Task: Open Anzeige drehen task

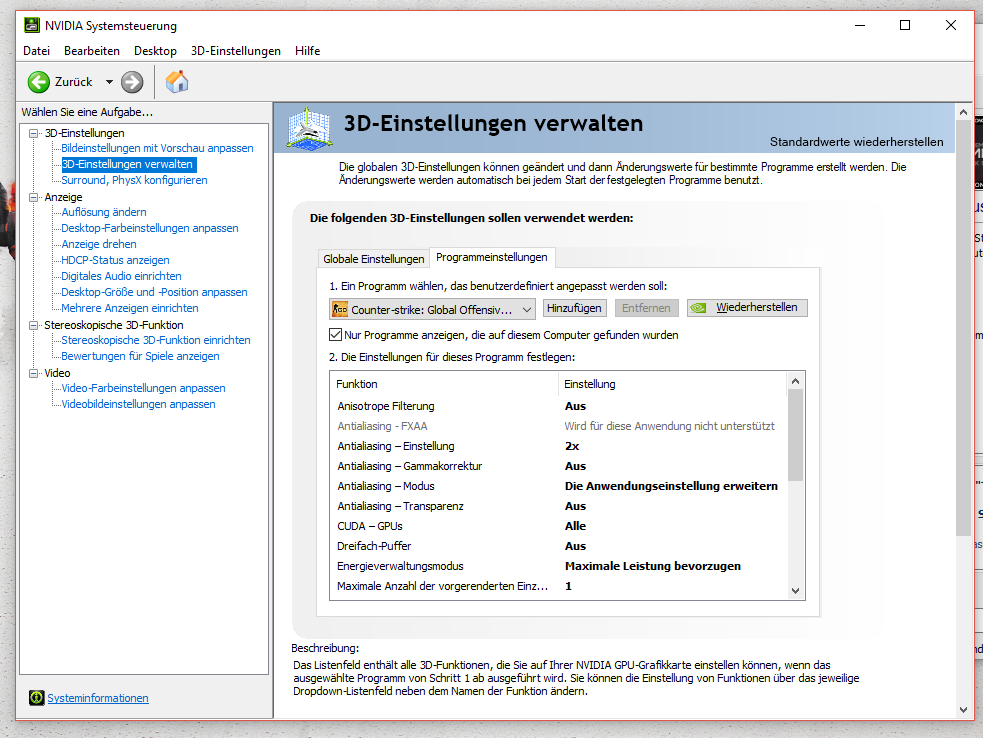Action: 98,244
